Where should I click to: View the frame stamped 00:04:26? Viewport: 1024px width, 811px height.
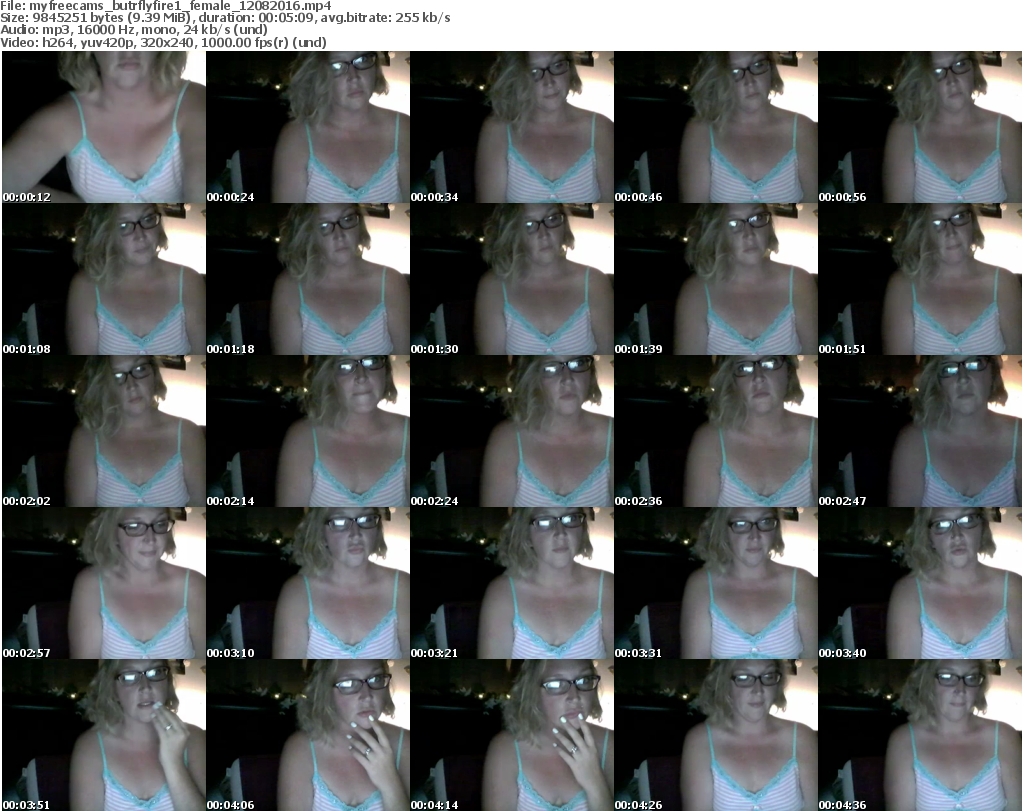tap(716, 735)
